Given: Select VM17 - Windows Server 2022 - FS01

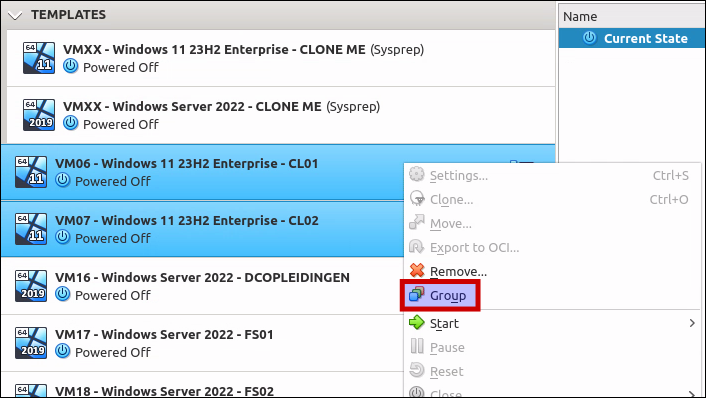Looking at the screenshot, I should pyautogui.click(x=202, y=343).
